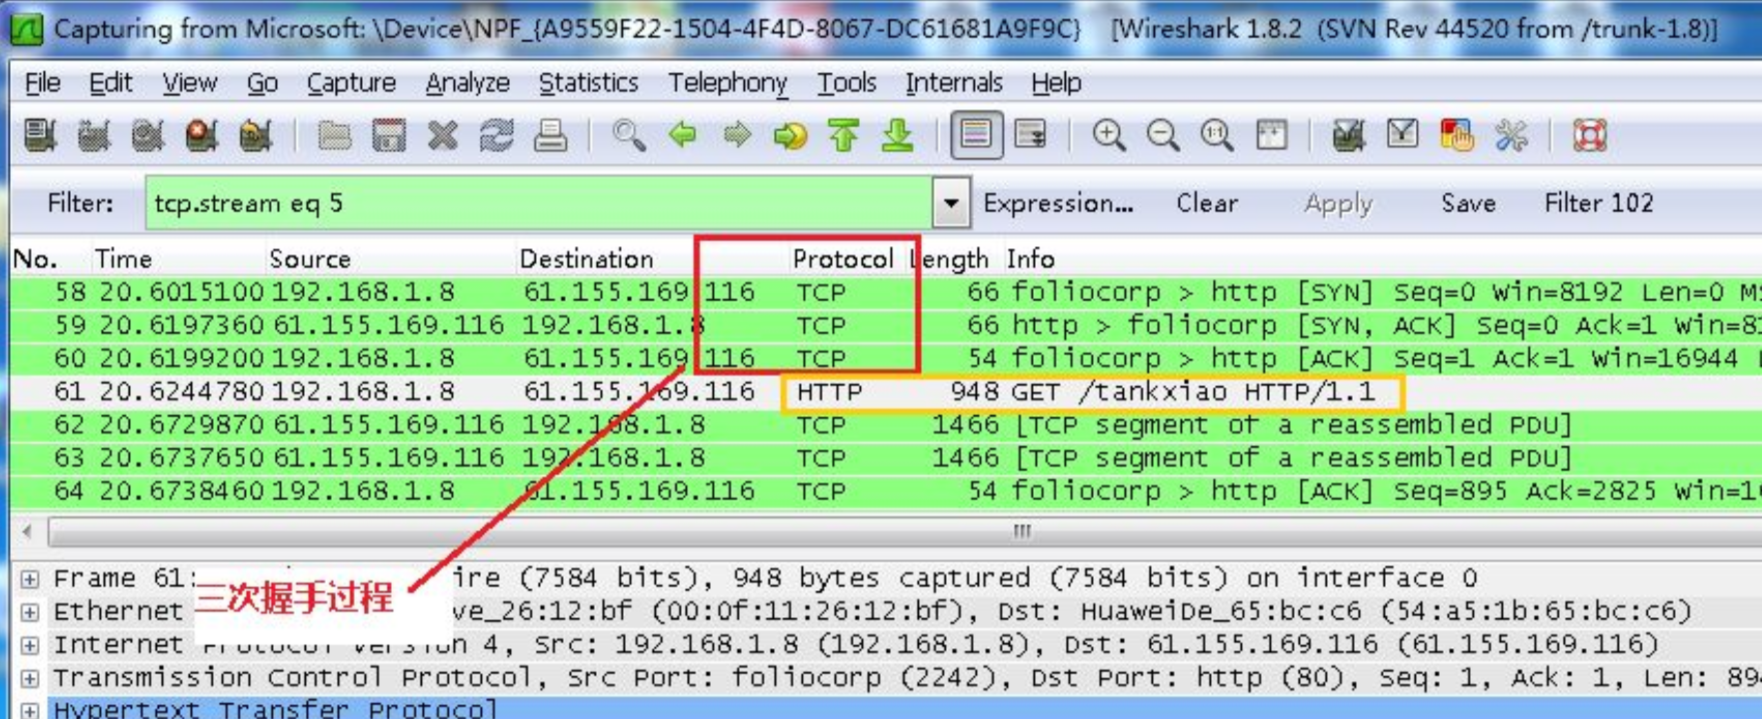Restart the running capture icon

click(x=256, y=135)
